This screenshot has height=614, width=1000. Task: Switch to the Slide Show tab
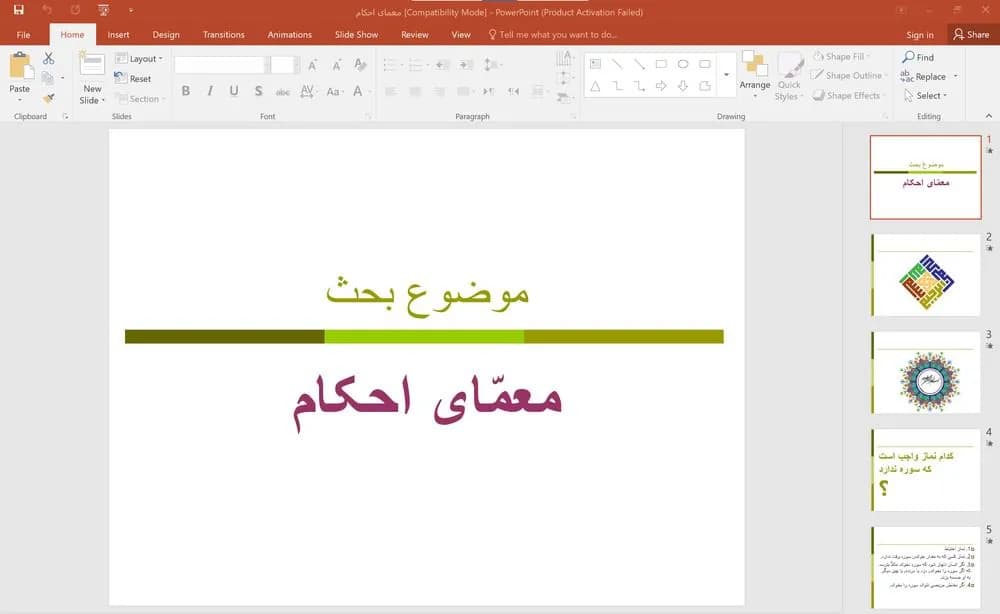pyautogui.click(x=357, y=34)
